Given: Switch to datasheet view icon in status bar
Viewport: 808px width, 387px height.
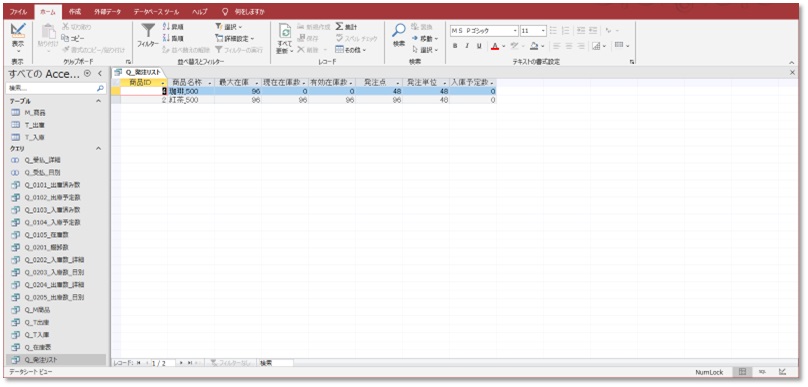Looking at the screenshot, I should 742,372.
